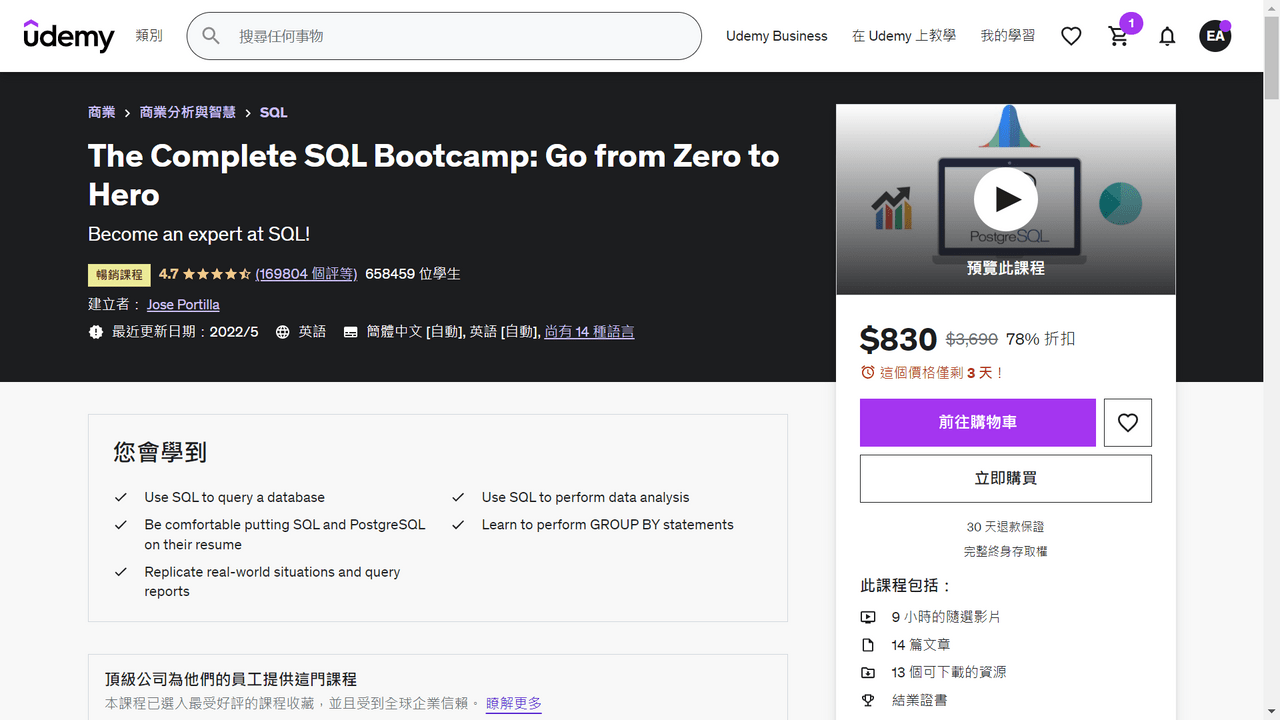1280x720 pixels.
Task: Click the Udemy logo
Action: (69, 36)
